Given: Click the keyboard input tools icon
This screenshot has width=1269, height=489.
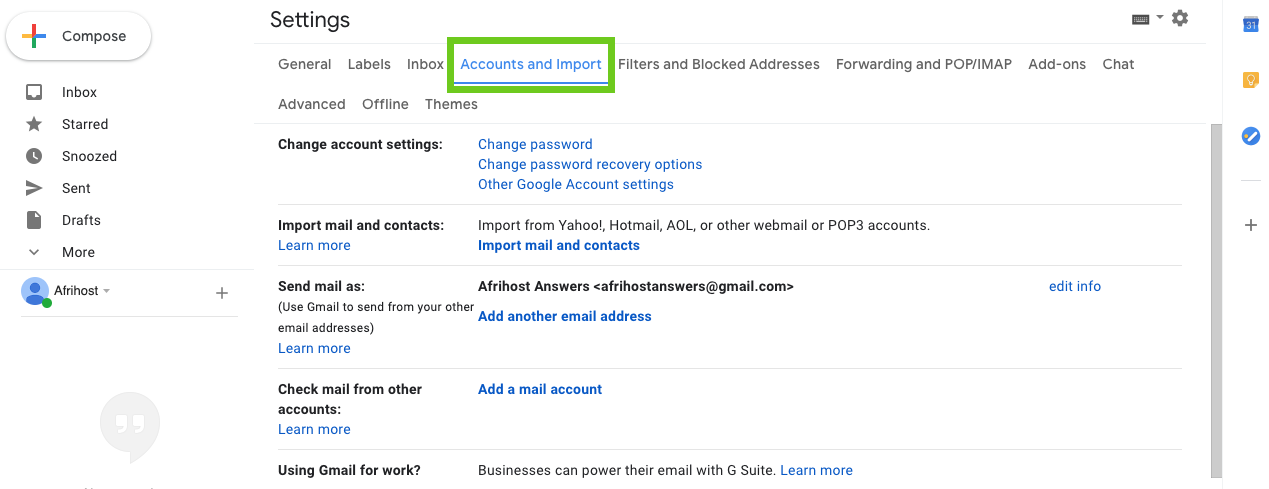Looking at the screenshot, I should point(1140,19).
